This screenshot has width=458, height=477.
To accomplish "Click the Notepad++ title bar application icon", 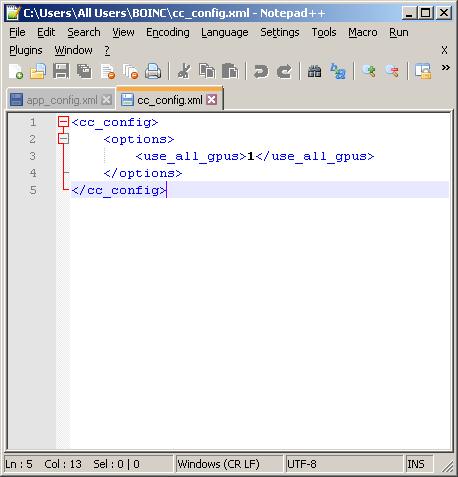I will click(13, 13).
